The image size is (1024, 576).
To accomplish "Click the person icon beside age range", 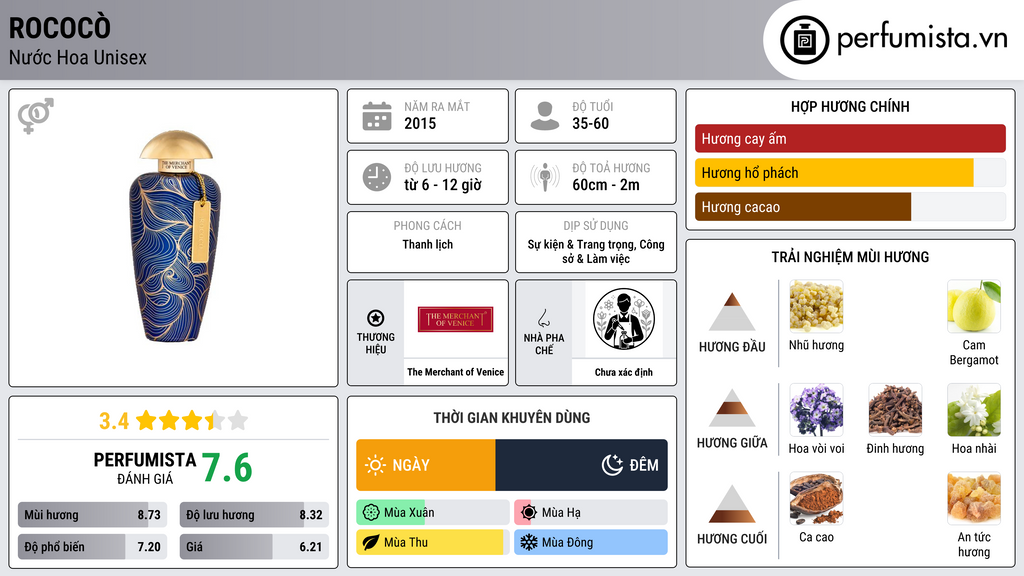I will coord(545,116).
